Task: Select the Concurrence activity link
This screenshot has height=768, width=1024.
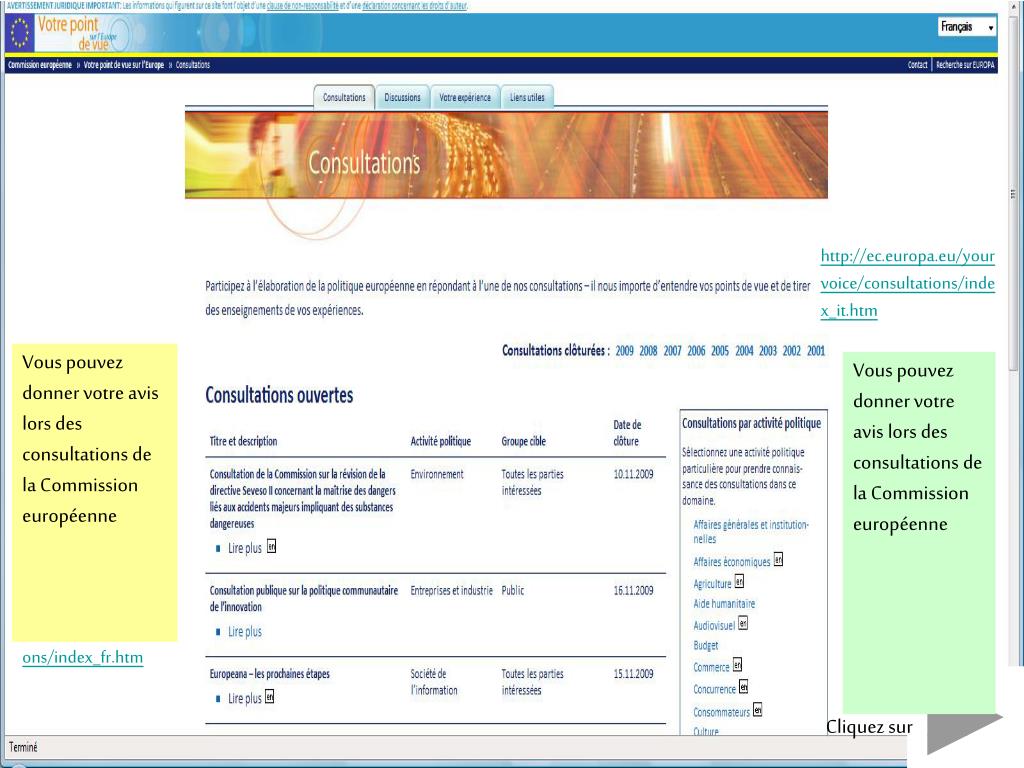Action: (714, 689)
